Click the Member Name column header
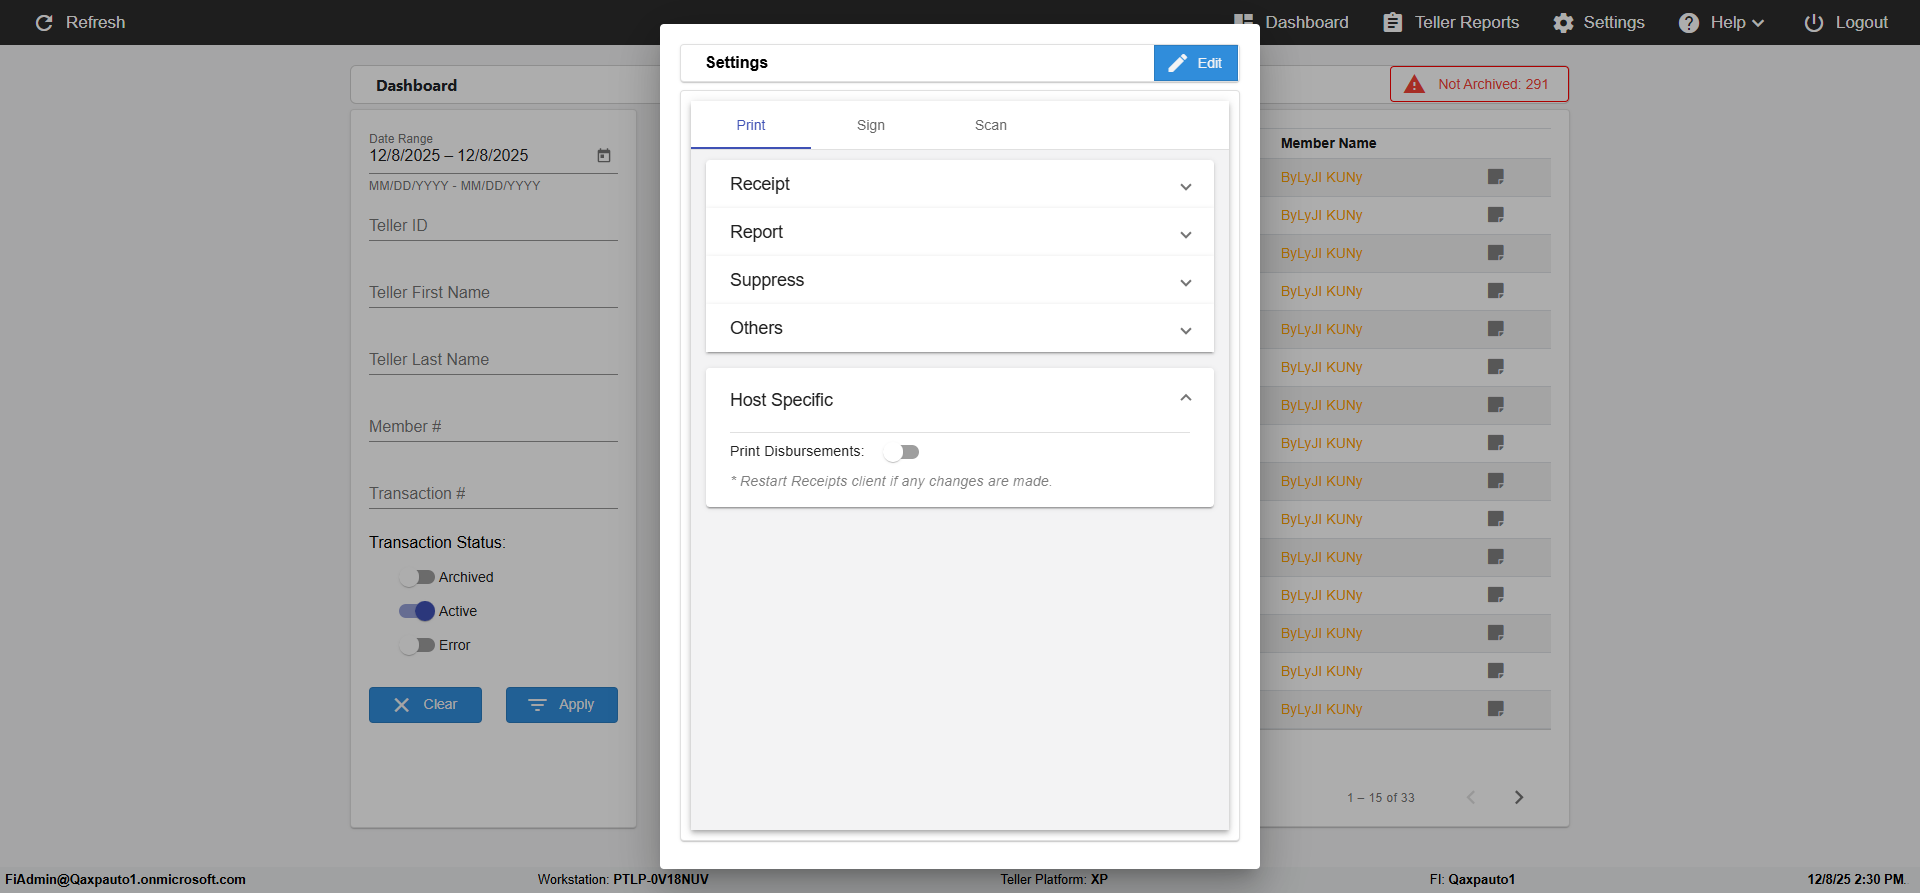The image size is (1920, 893). pyautogui.click(x=1328, y=143)
